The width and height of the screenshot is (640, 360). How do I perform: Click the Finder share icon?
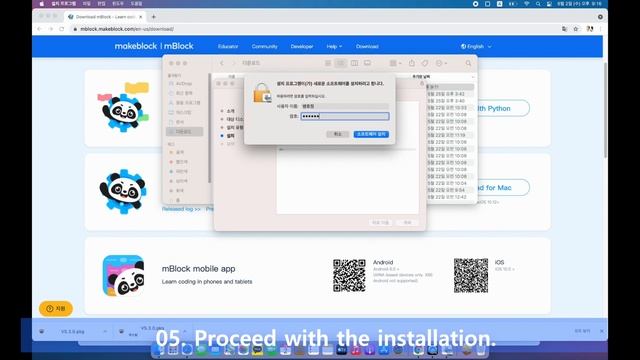[x=411, y=63]
